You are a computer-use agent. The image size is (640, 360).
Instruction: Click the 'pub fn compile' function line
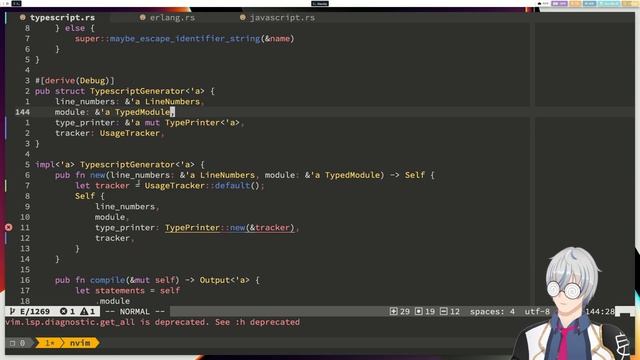pos(157,280)
